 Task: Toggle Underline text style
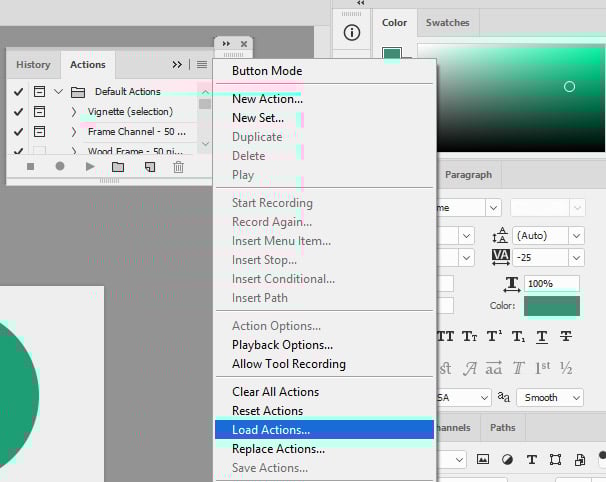click(542, 337)
